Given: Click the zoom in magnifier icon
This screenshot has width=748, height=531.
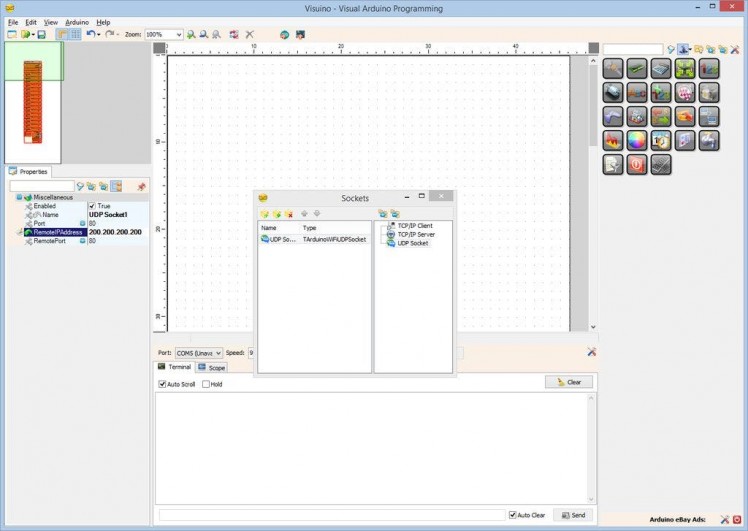Looking at the screenshot, I should (191, 34).
